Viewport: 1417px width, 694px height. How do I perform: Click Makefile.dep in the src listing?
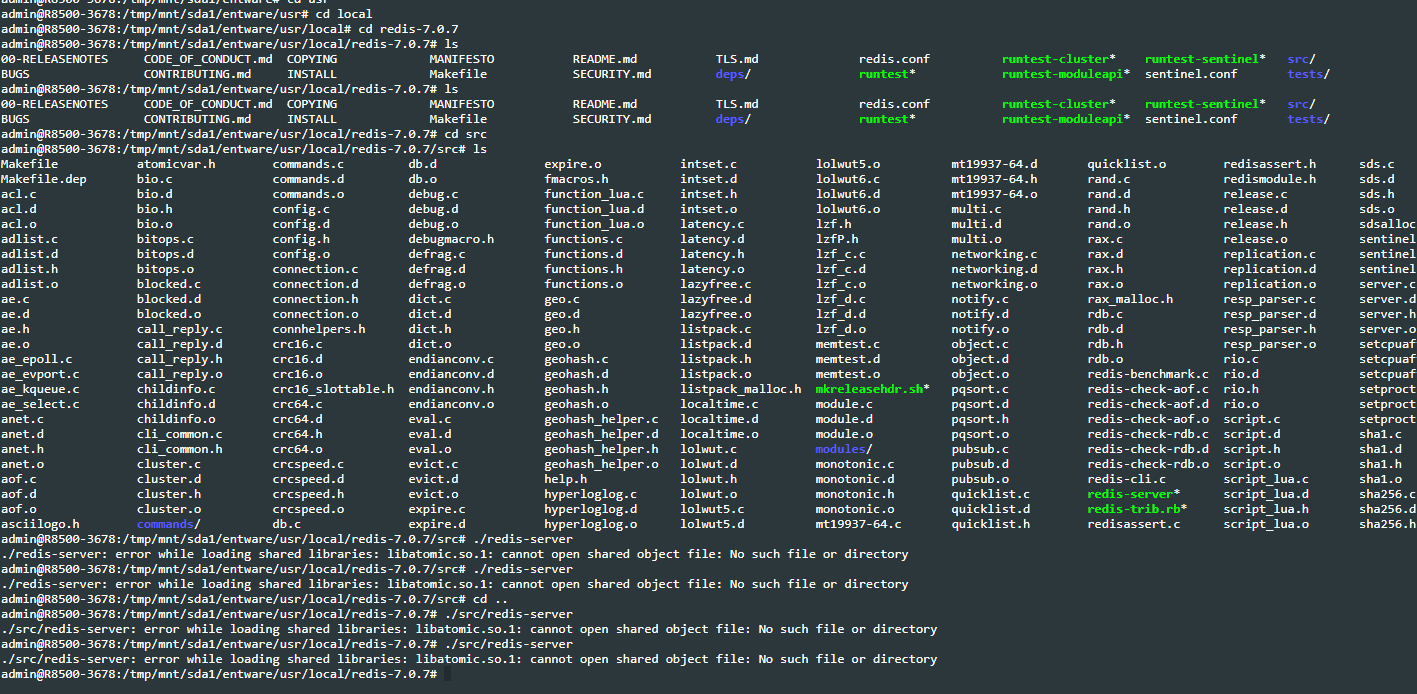pyautogui.click(x=44, y=179)
